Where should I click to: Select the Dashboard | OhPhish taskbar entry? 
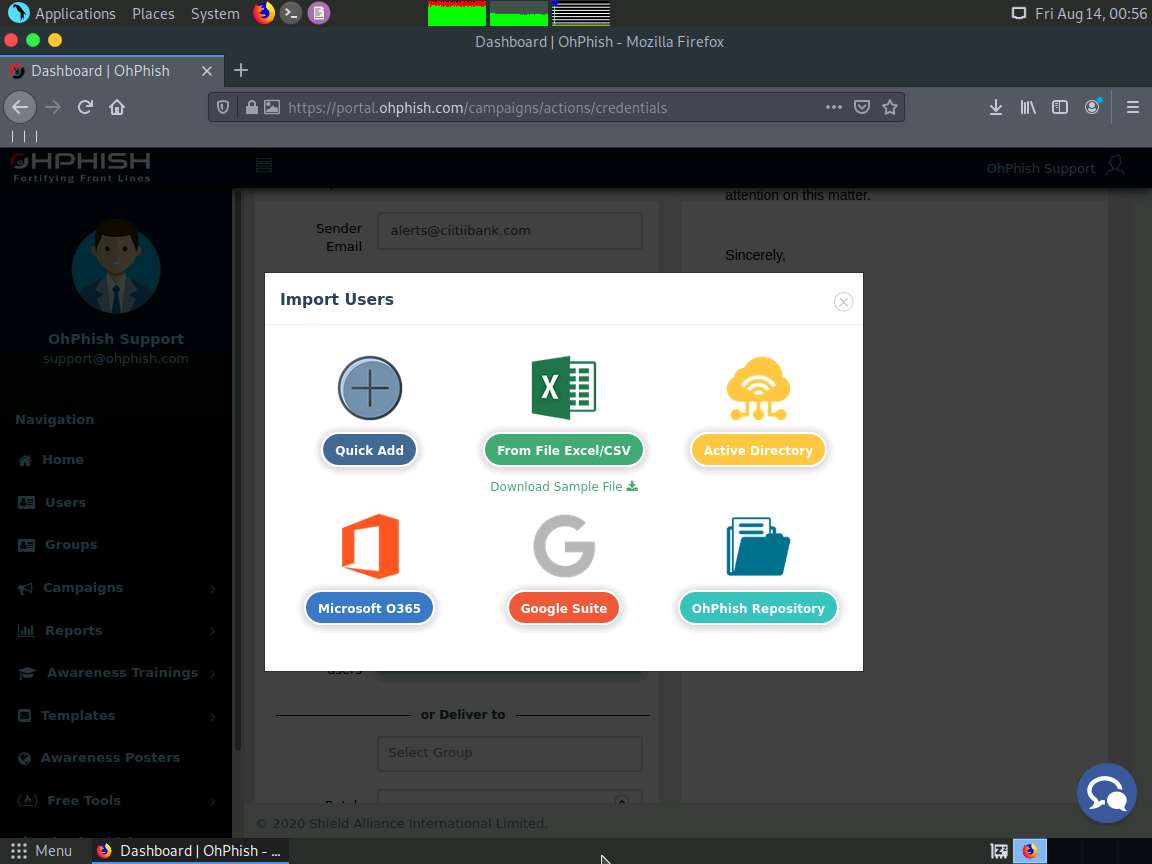coord(190,851)
